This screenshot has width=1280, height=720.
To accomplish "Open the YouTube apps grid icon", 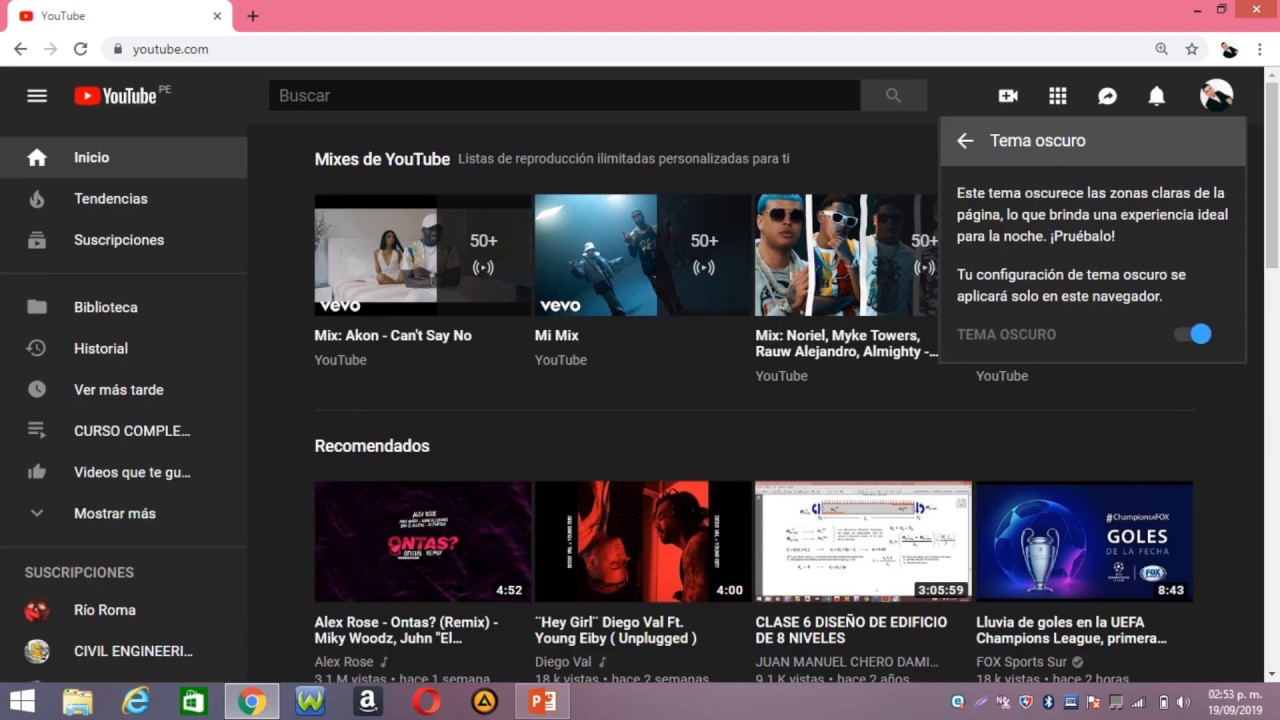I will [1058, 96].
